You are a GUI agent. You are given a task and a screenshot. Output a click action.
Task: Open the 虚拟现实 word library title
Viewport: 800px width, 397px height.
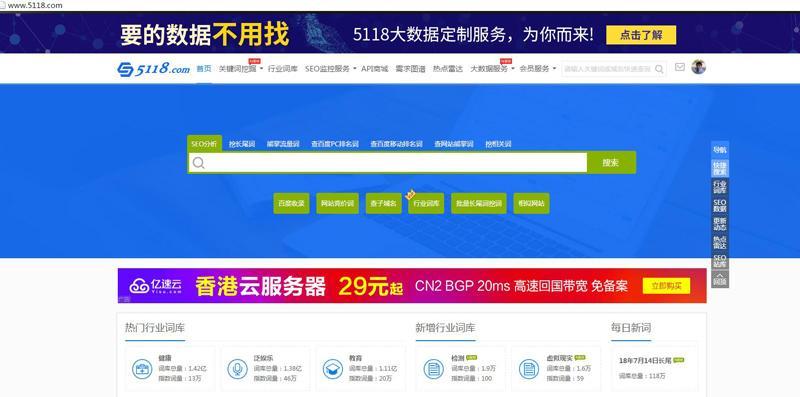point(560,358)
